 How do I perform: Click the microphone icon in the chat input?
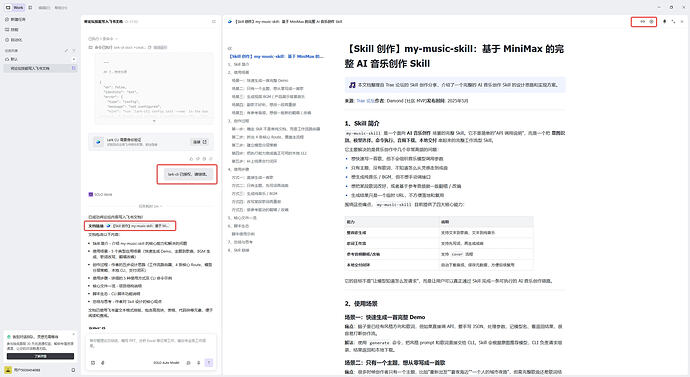[x=198, y=362]
